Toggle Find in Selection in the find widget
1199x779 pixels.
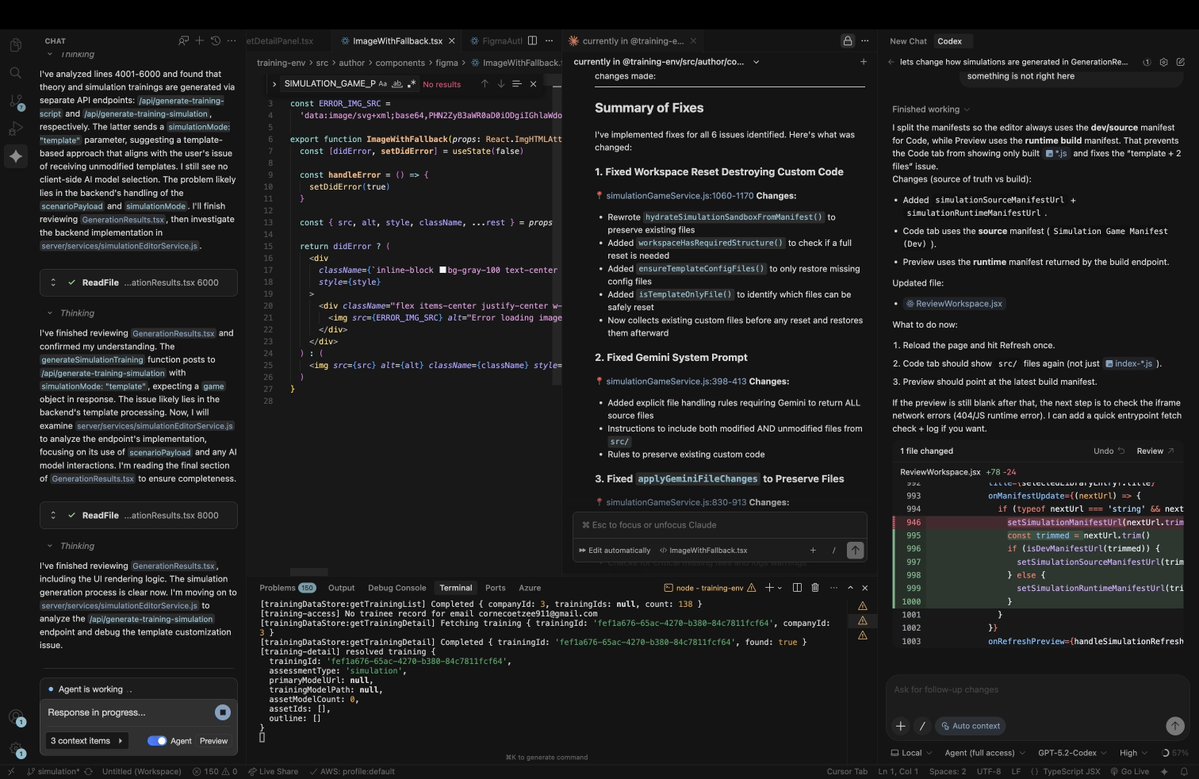517,83
